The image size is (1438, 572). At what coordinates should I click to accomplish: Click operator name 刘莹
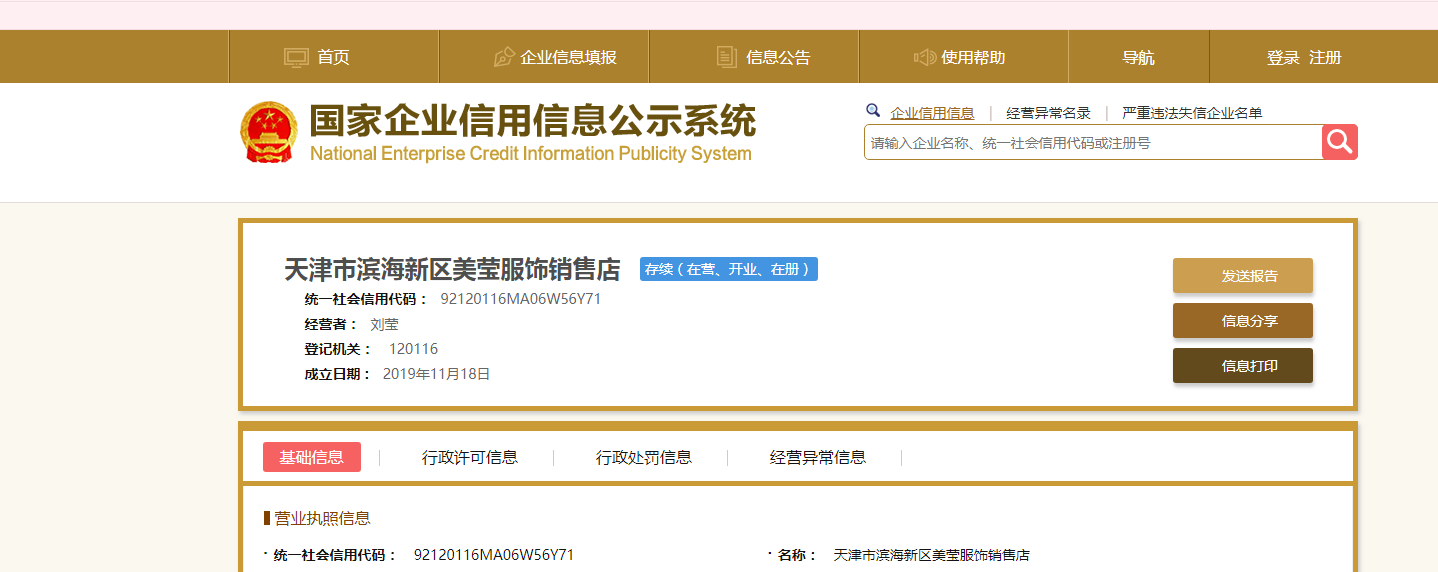(x=384, y=324)
